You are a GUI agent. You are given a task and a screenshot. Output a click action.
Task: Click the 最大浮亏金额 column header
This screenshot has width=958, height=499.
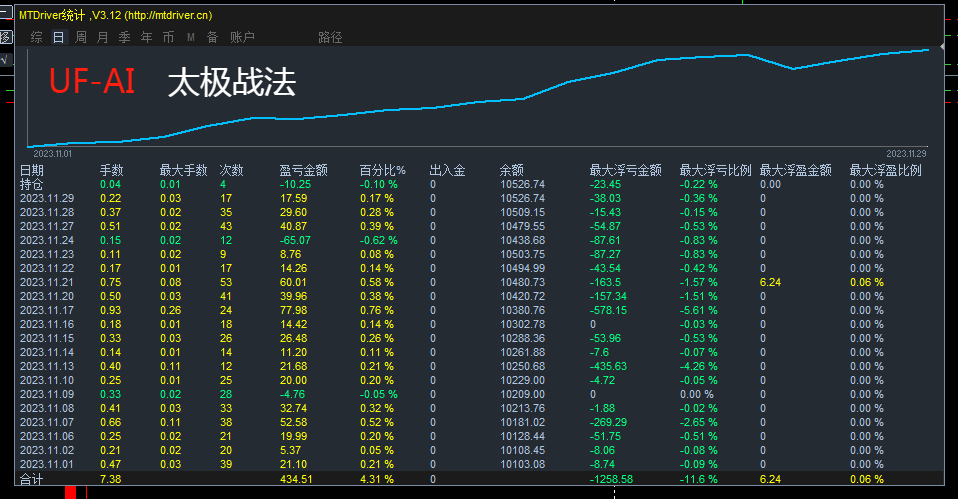(626, 170)
